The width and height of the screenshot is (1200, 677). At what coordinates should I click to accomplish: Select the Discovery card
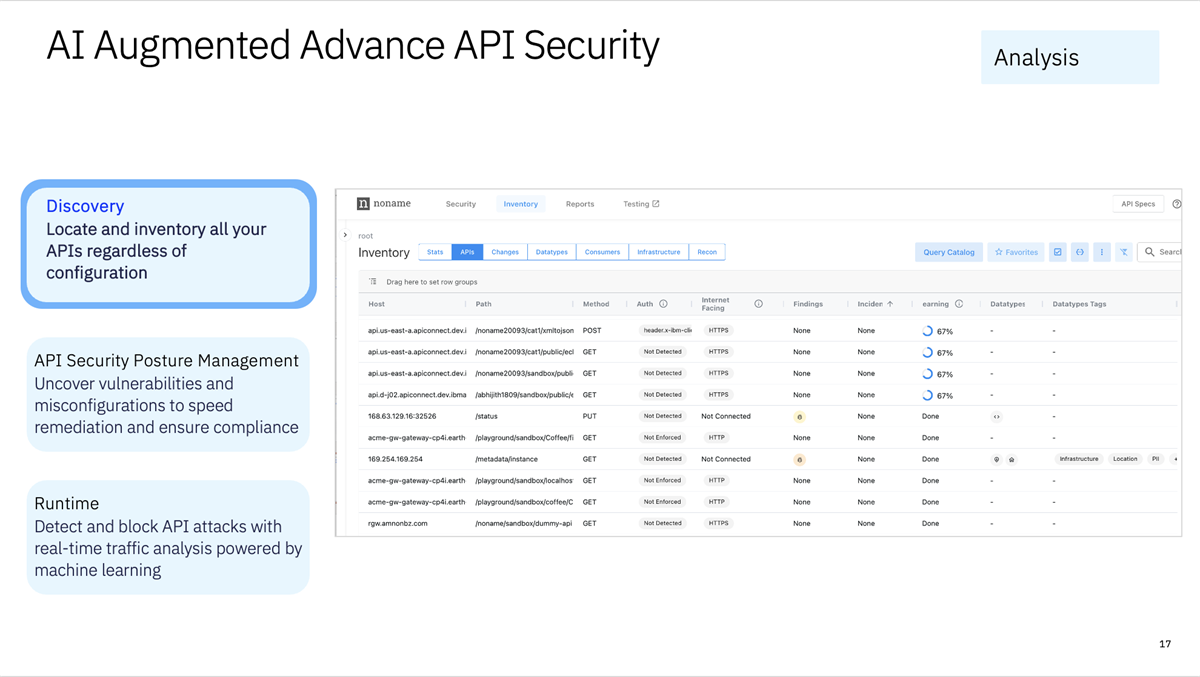click(x=169, y=244)
